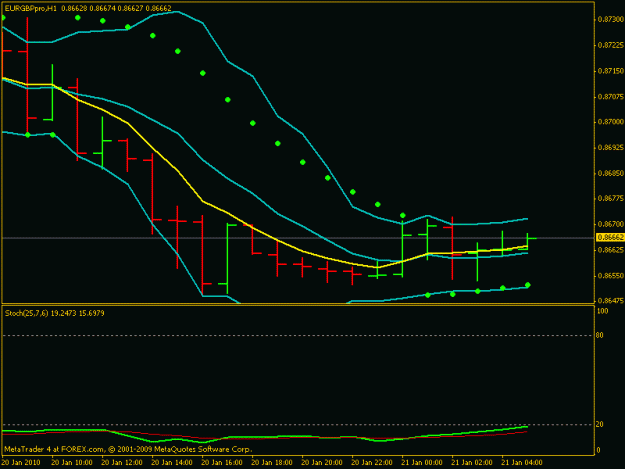Select the 0 level on stochastic scale
Viewport: 625px width, 469px height.
tap(598, 451)
